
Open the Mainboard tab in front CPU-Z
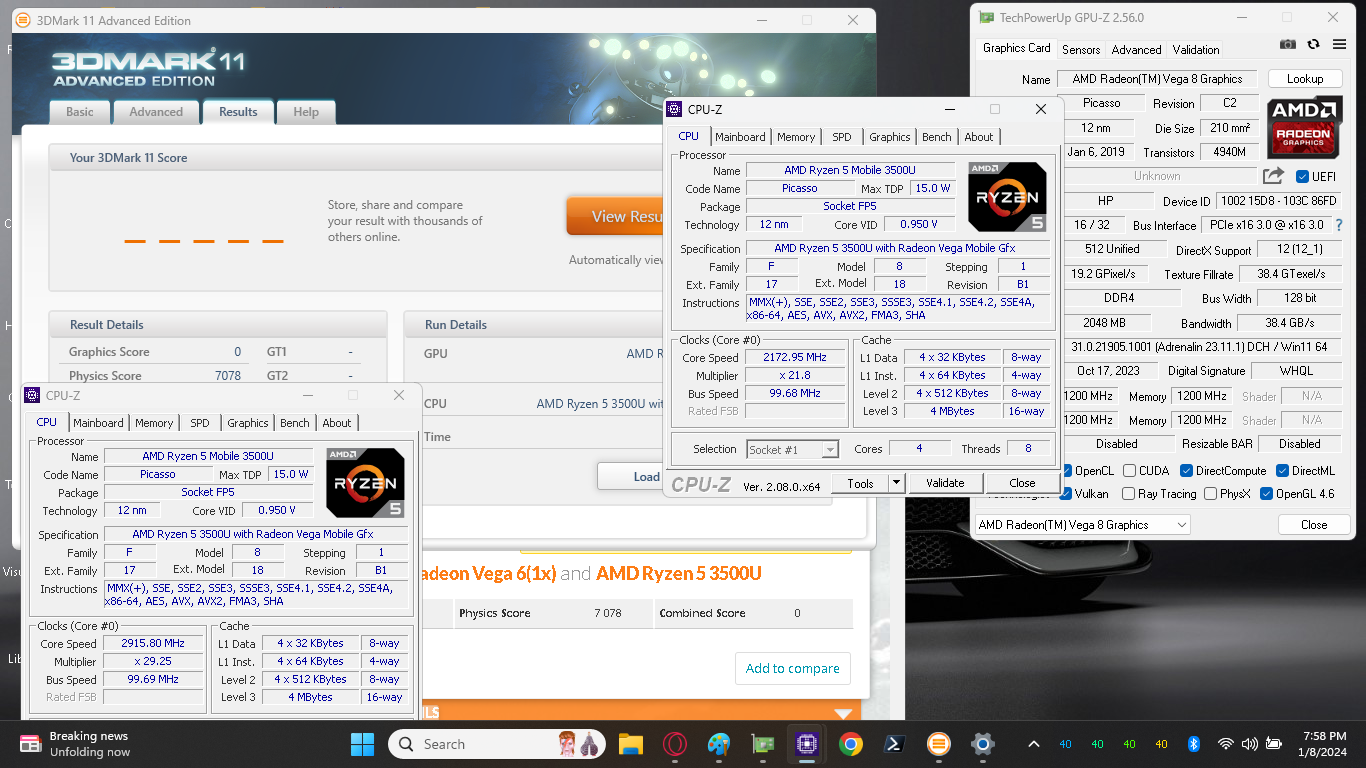point(741,137)
